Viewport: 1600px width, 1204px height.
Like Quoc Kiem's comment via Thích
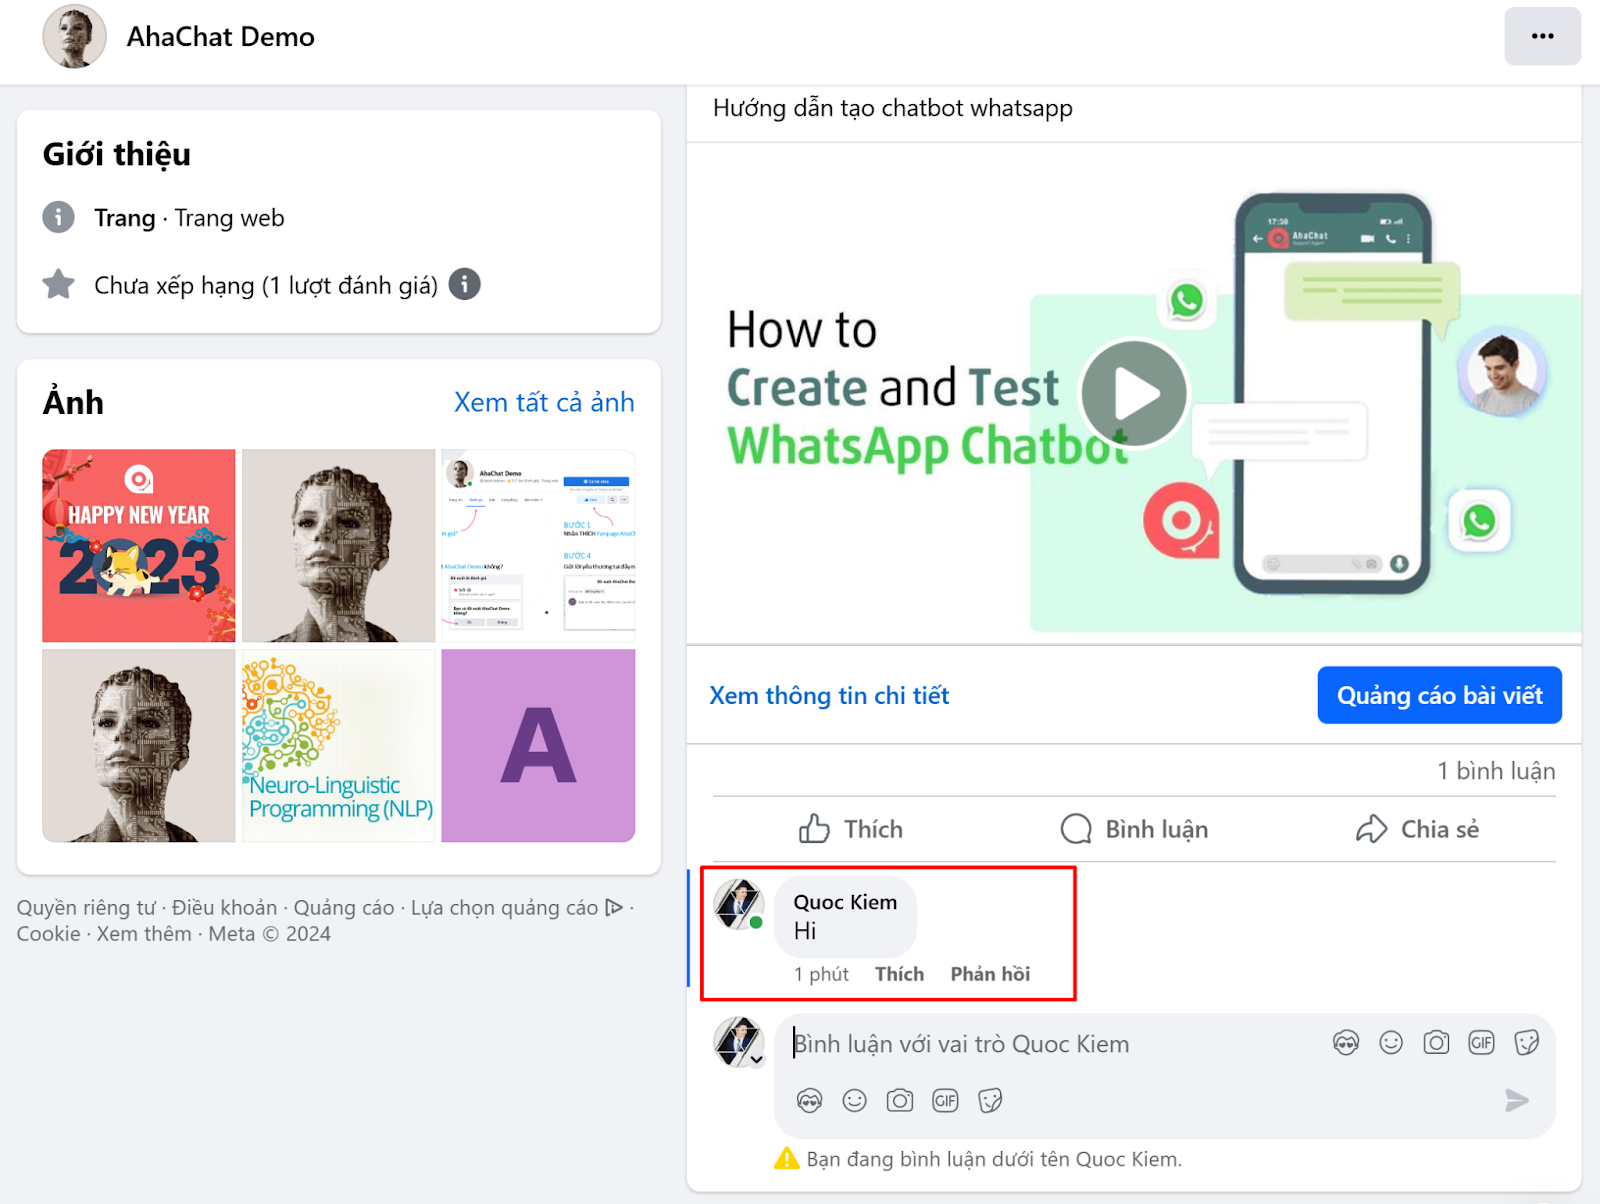point(899,974)
